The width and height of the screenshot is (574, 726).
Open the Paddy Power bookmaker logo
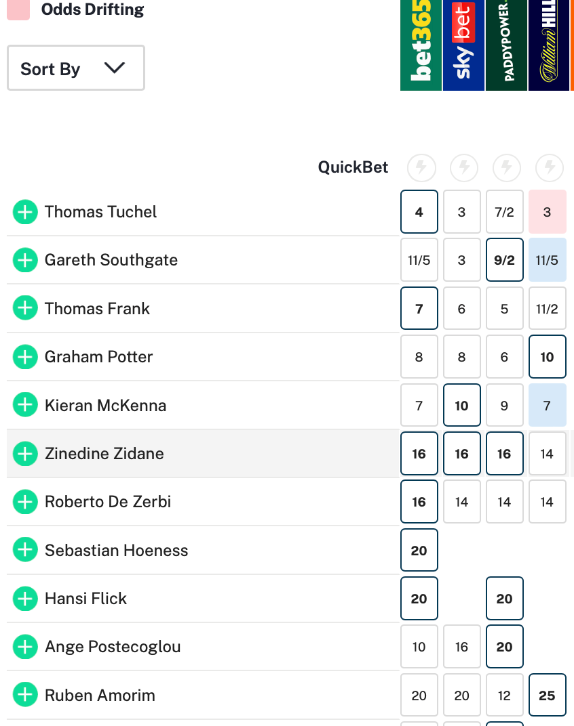[506, 45]
